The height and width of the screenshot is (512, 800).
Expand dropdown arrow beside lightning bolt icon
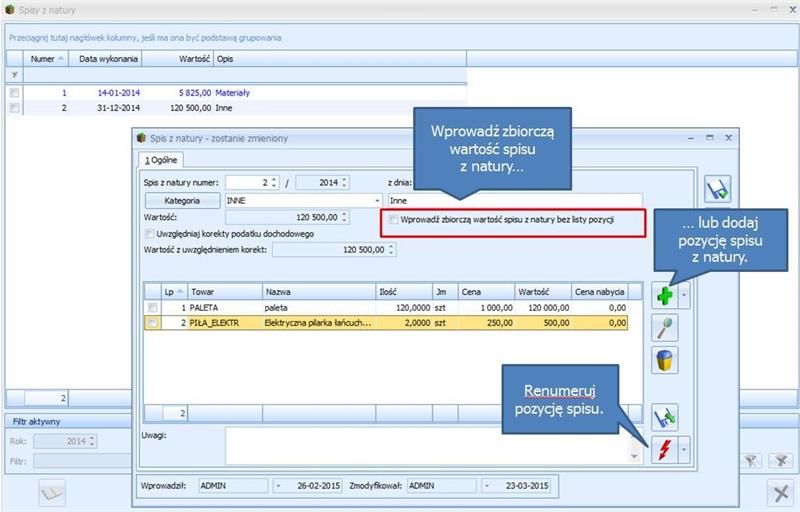684,451
